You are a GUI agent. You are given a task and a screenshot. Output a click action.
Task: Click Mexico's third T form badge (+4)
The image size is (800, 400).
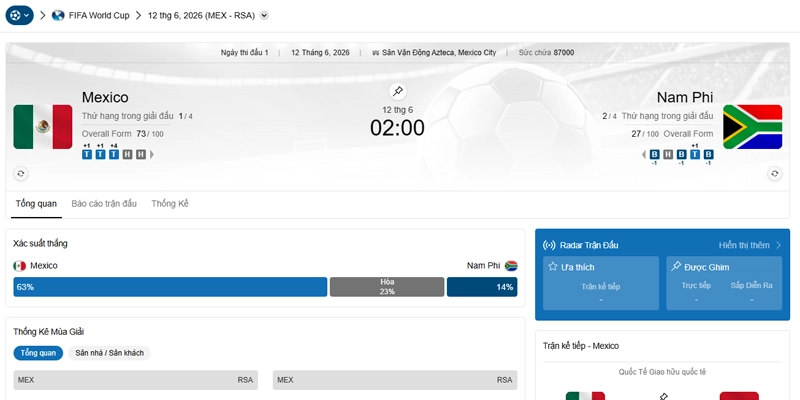(114, 154)
